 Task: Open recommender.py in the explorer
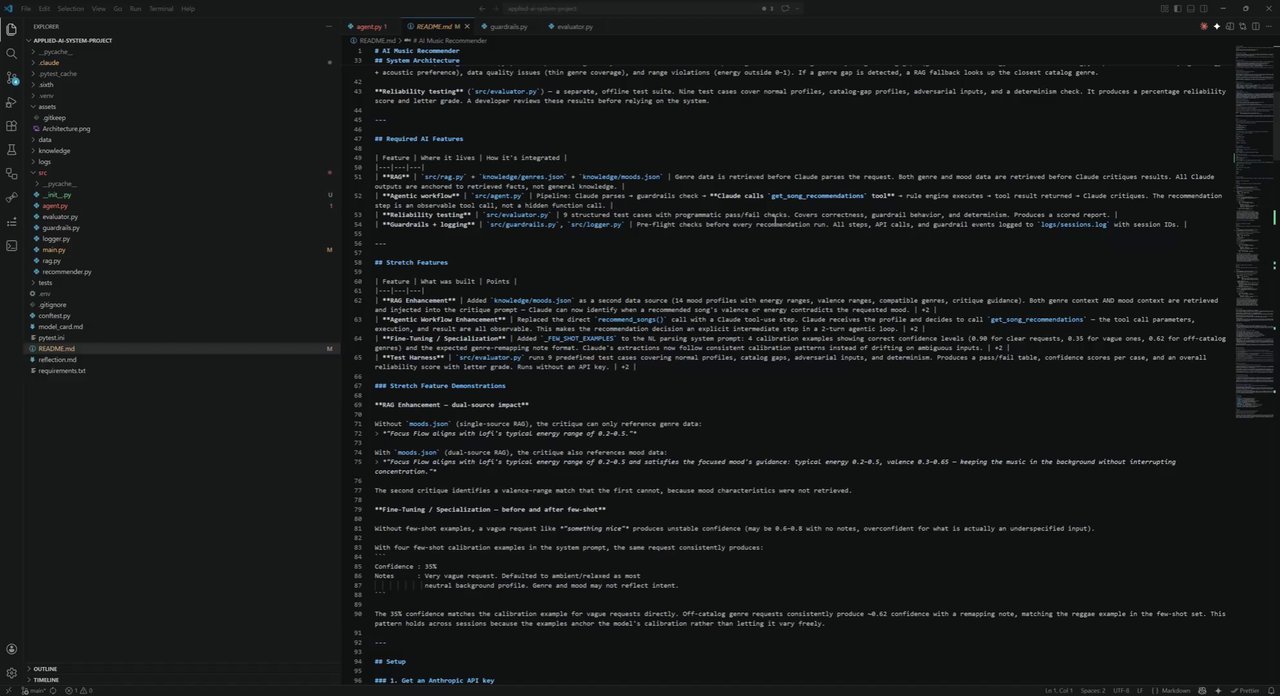point(67,272)
